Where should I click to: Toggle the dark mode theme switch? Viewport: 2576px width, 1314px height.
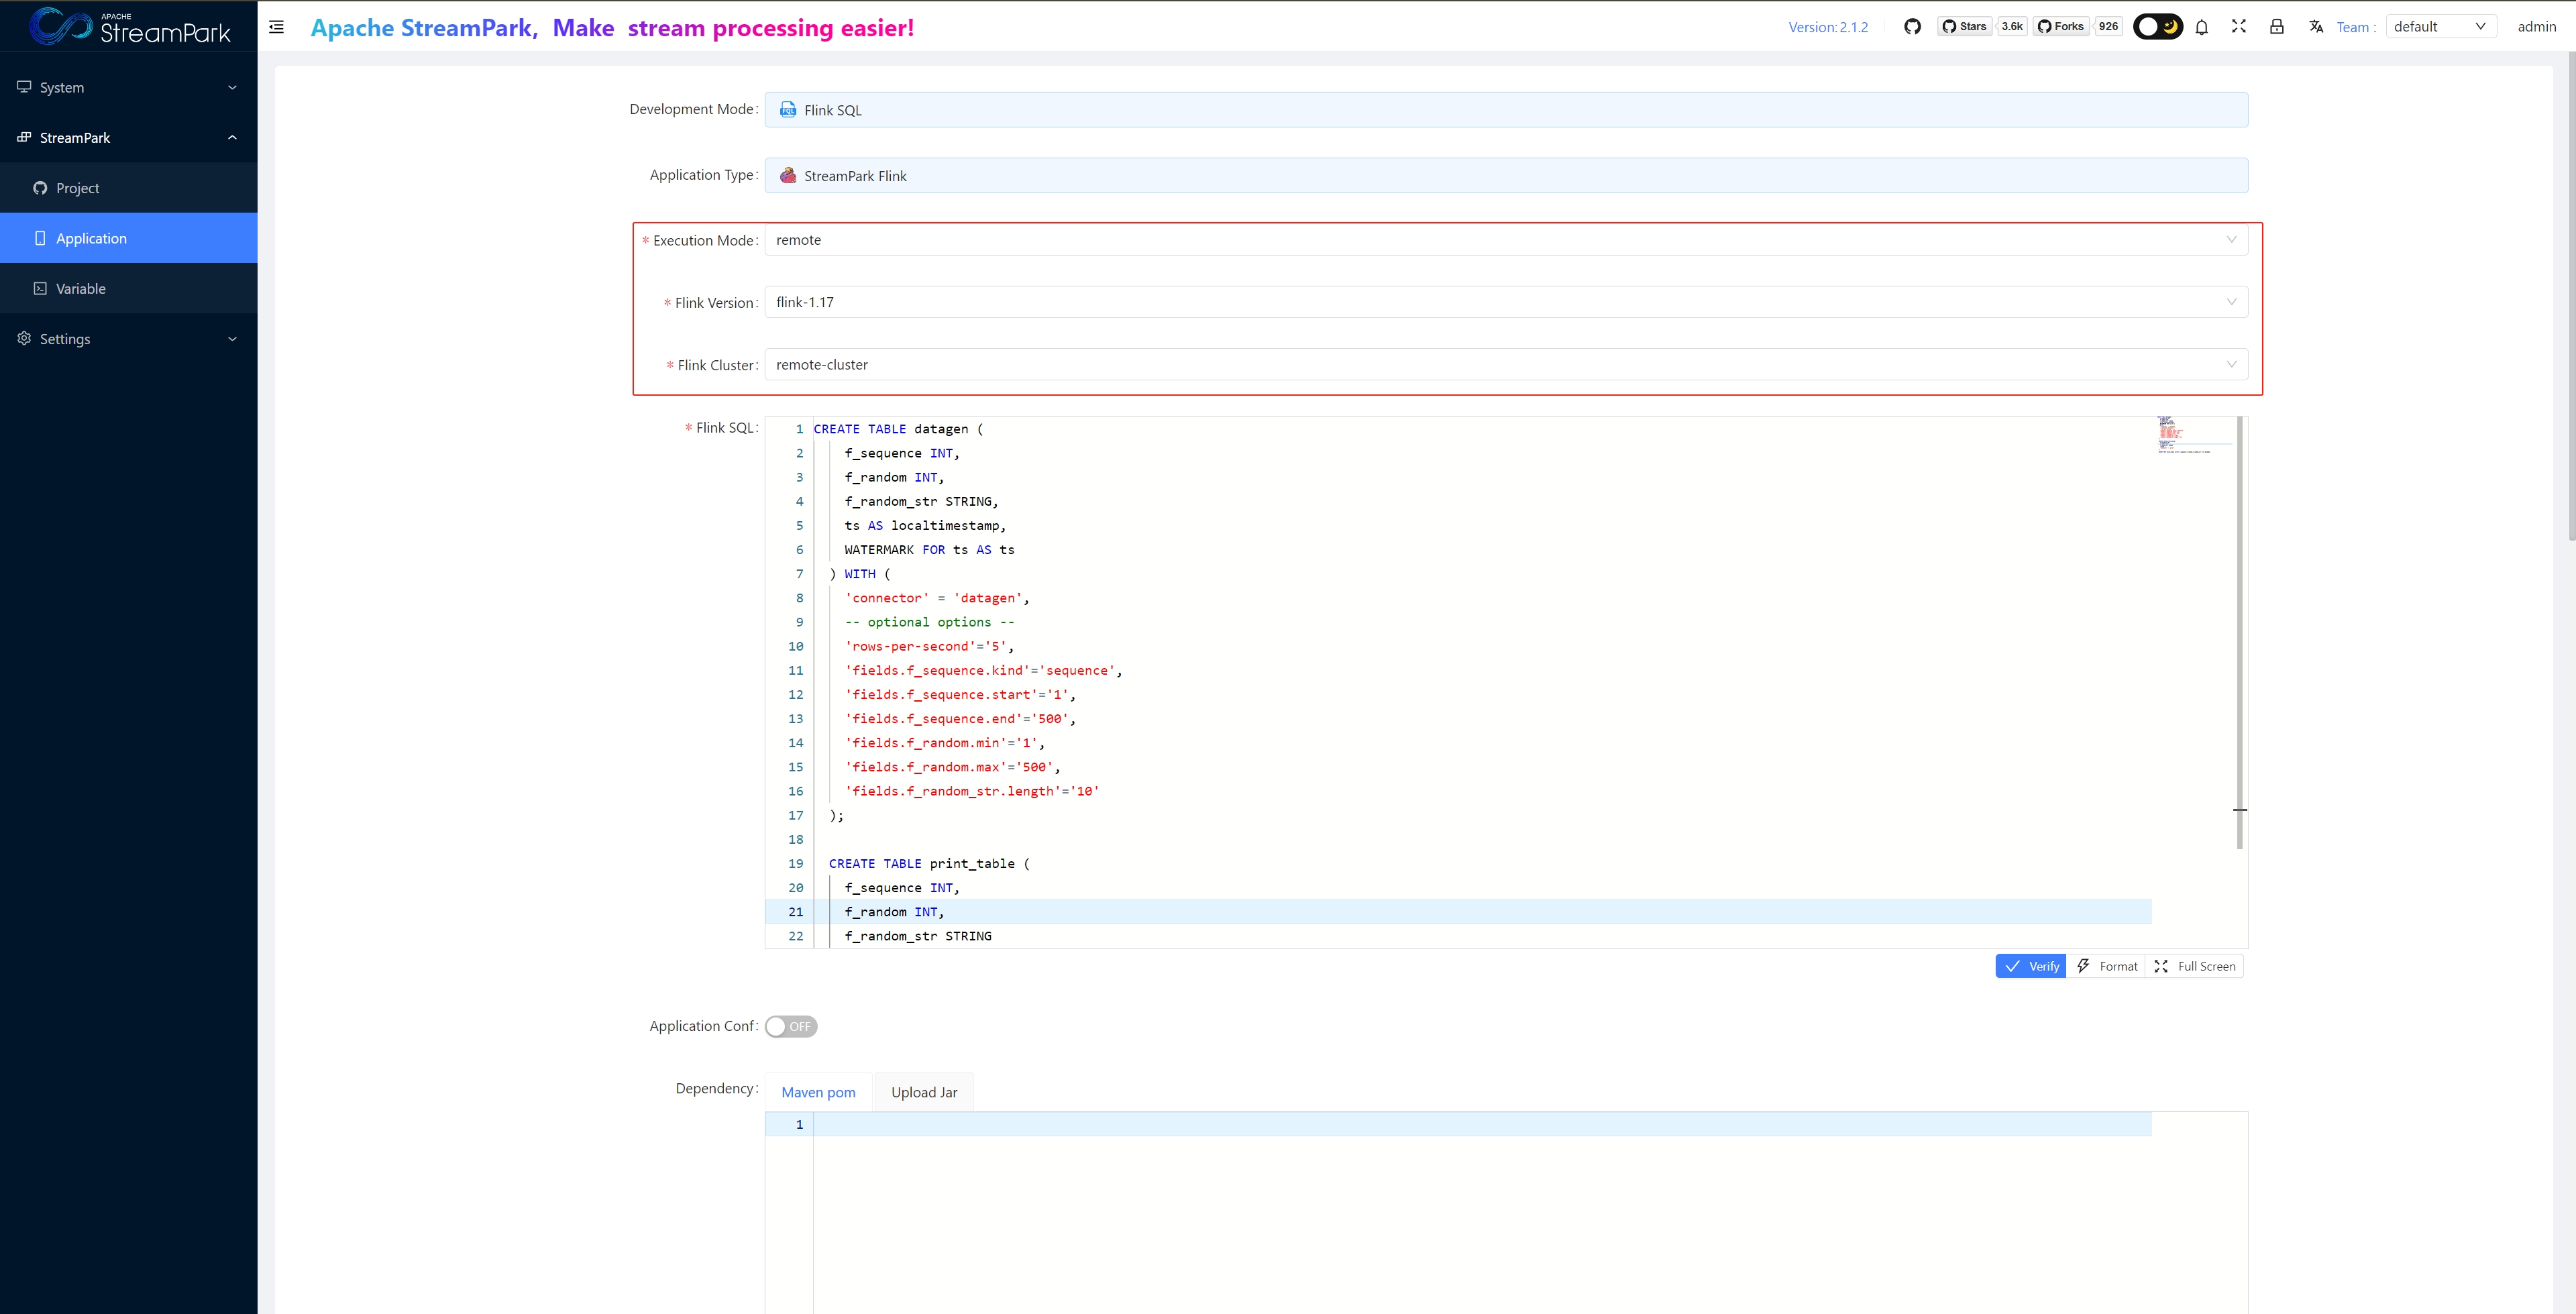[x=2157, y=27]
